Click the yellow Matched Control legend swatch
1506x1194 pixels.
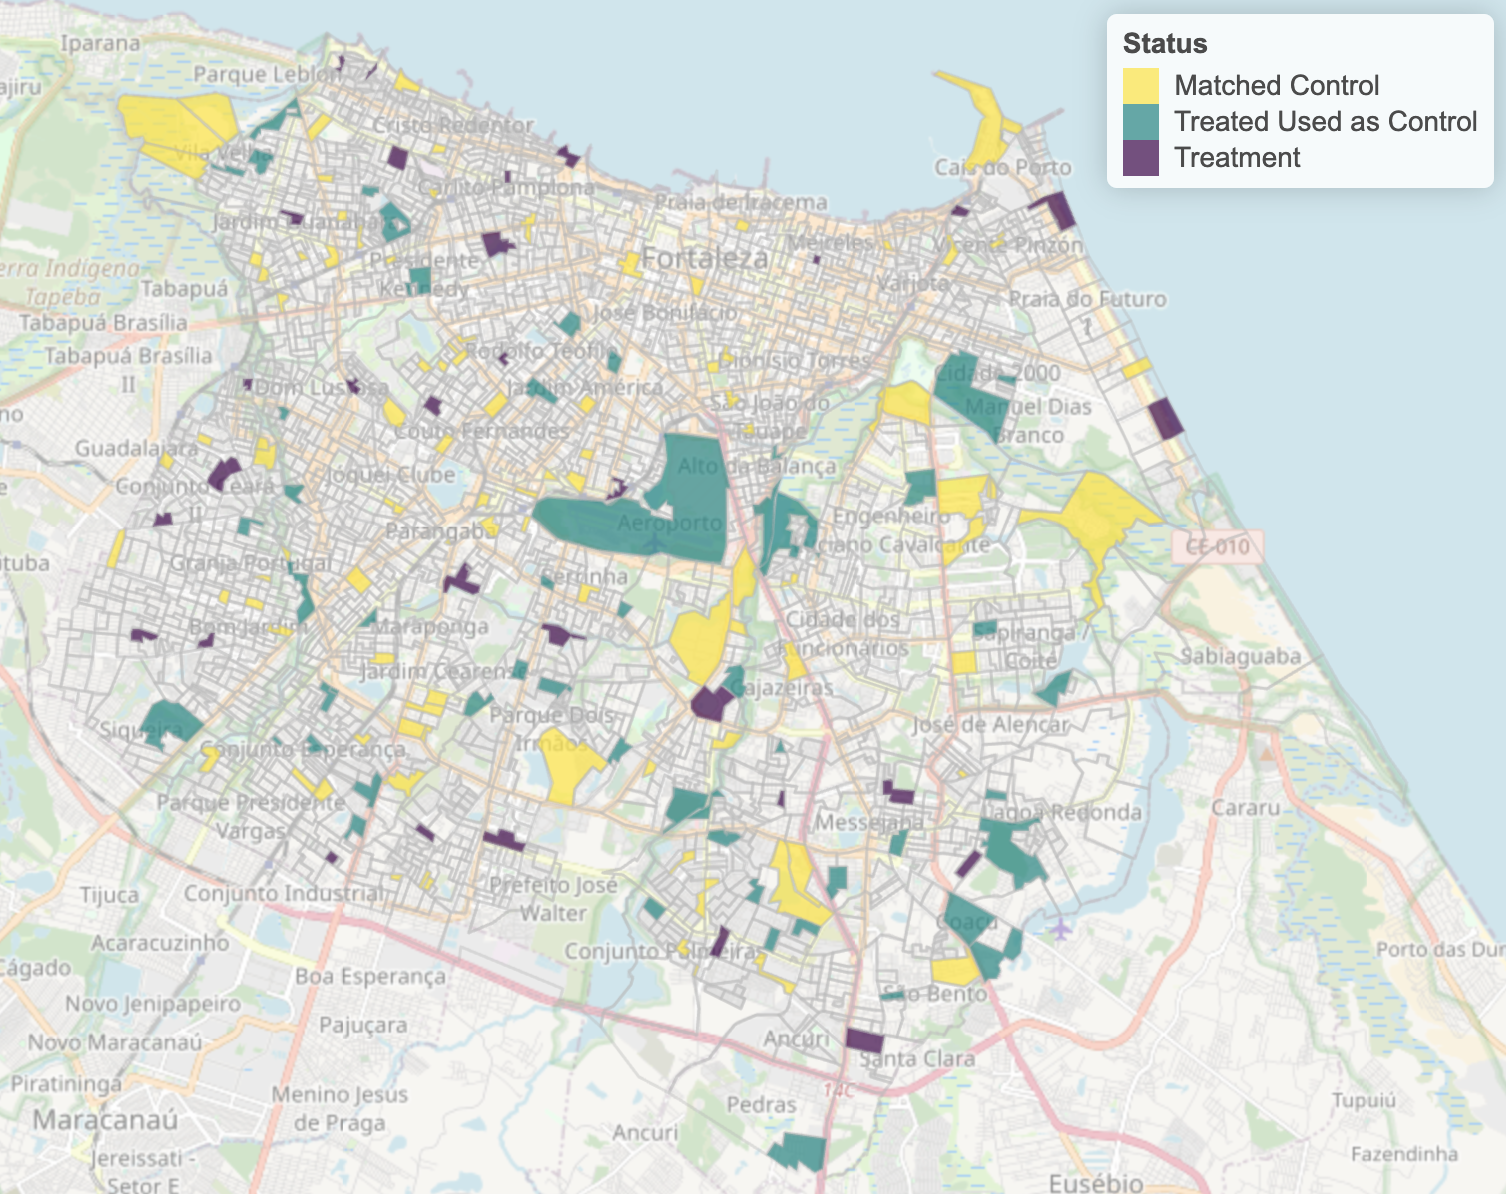point(1140,86)
